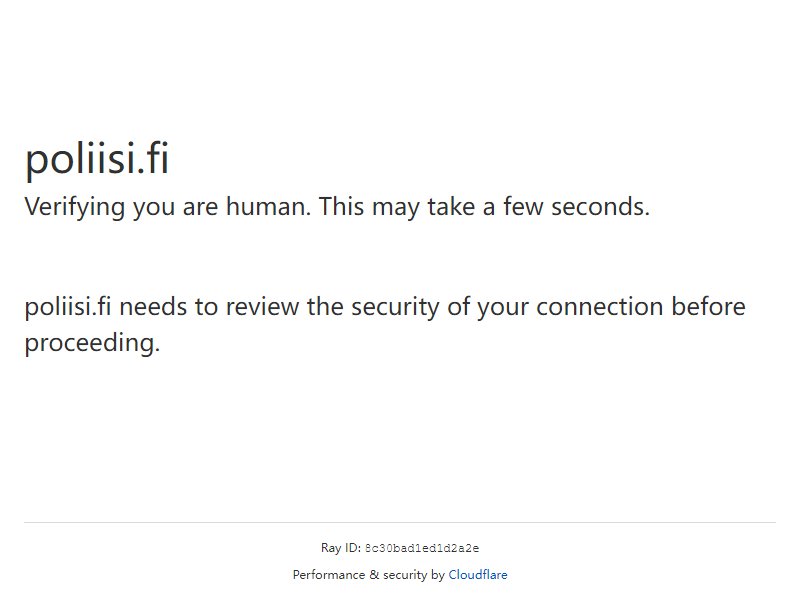Click the word 'needs' in paragraph

(153, 307)
